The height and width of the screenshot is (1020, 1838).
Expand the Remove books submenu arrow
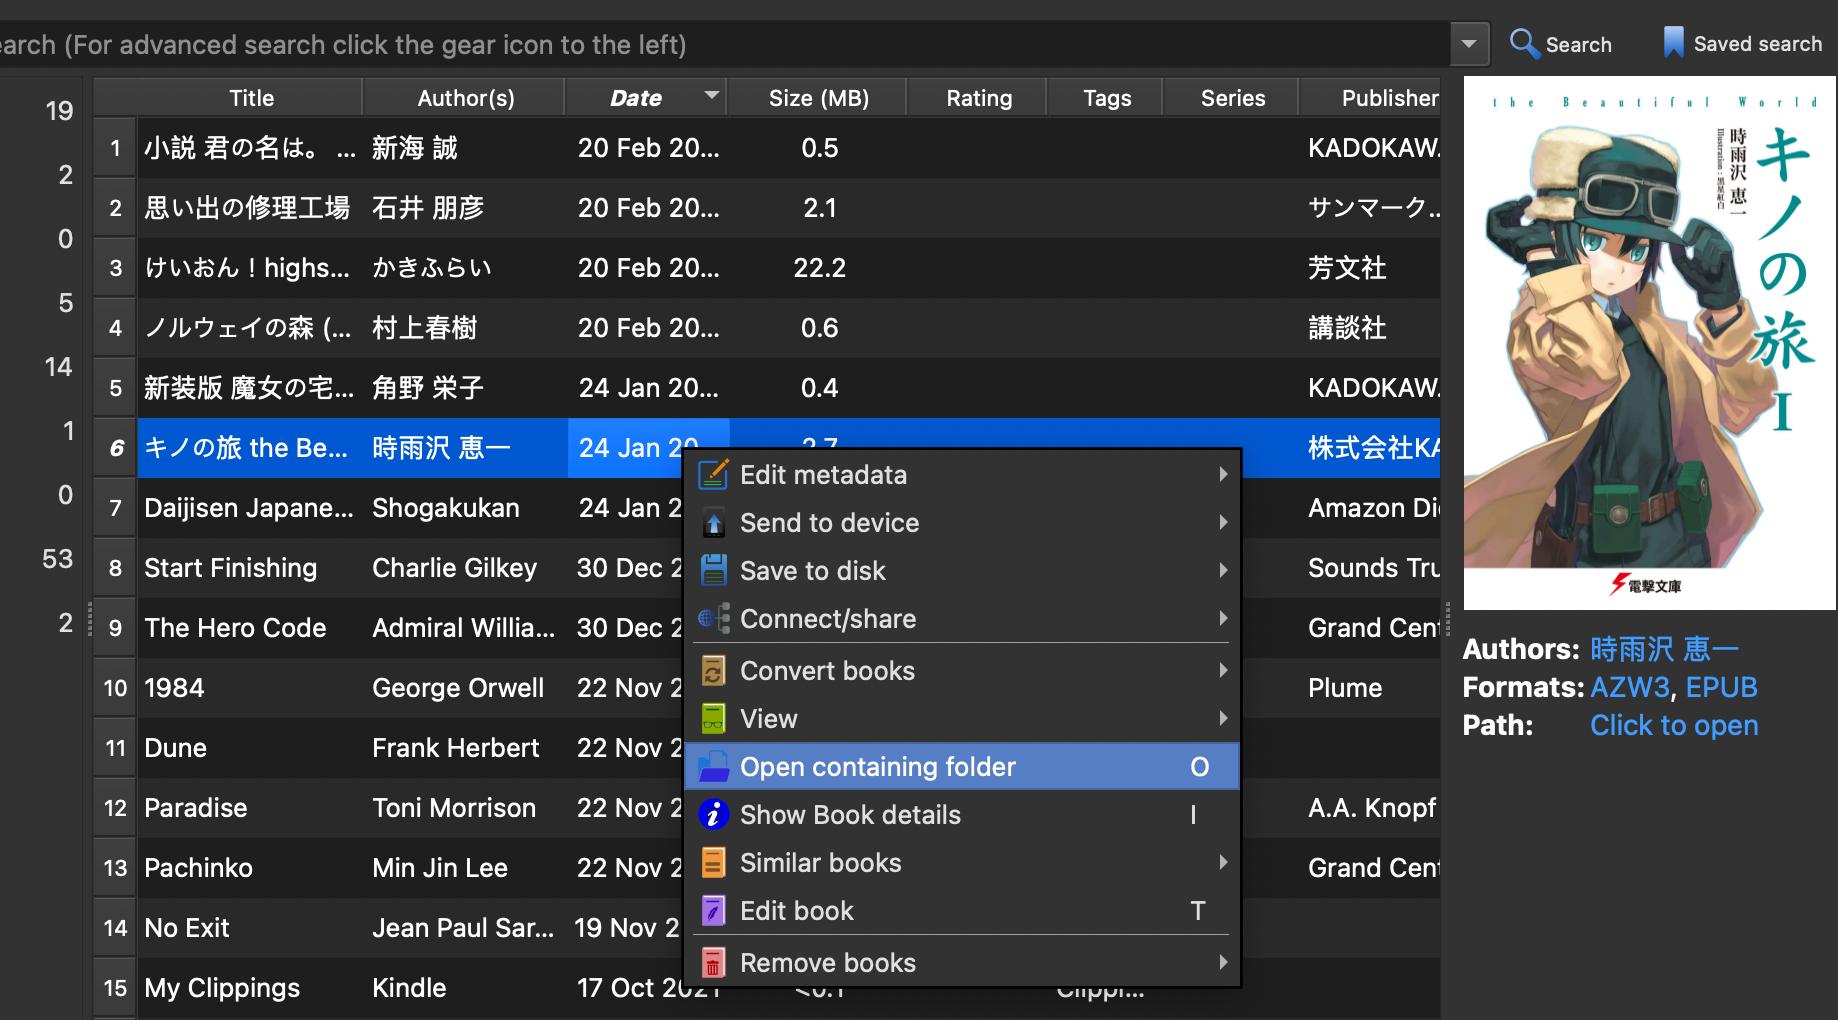[1223, 963]
